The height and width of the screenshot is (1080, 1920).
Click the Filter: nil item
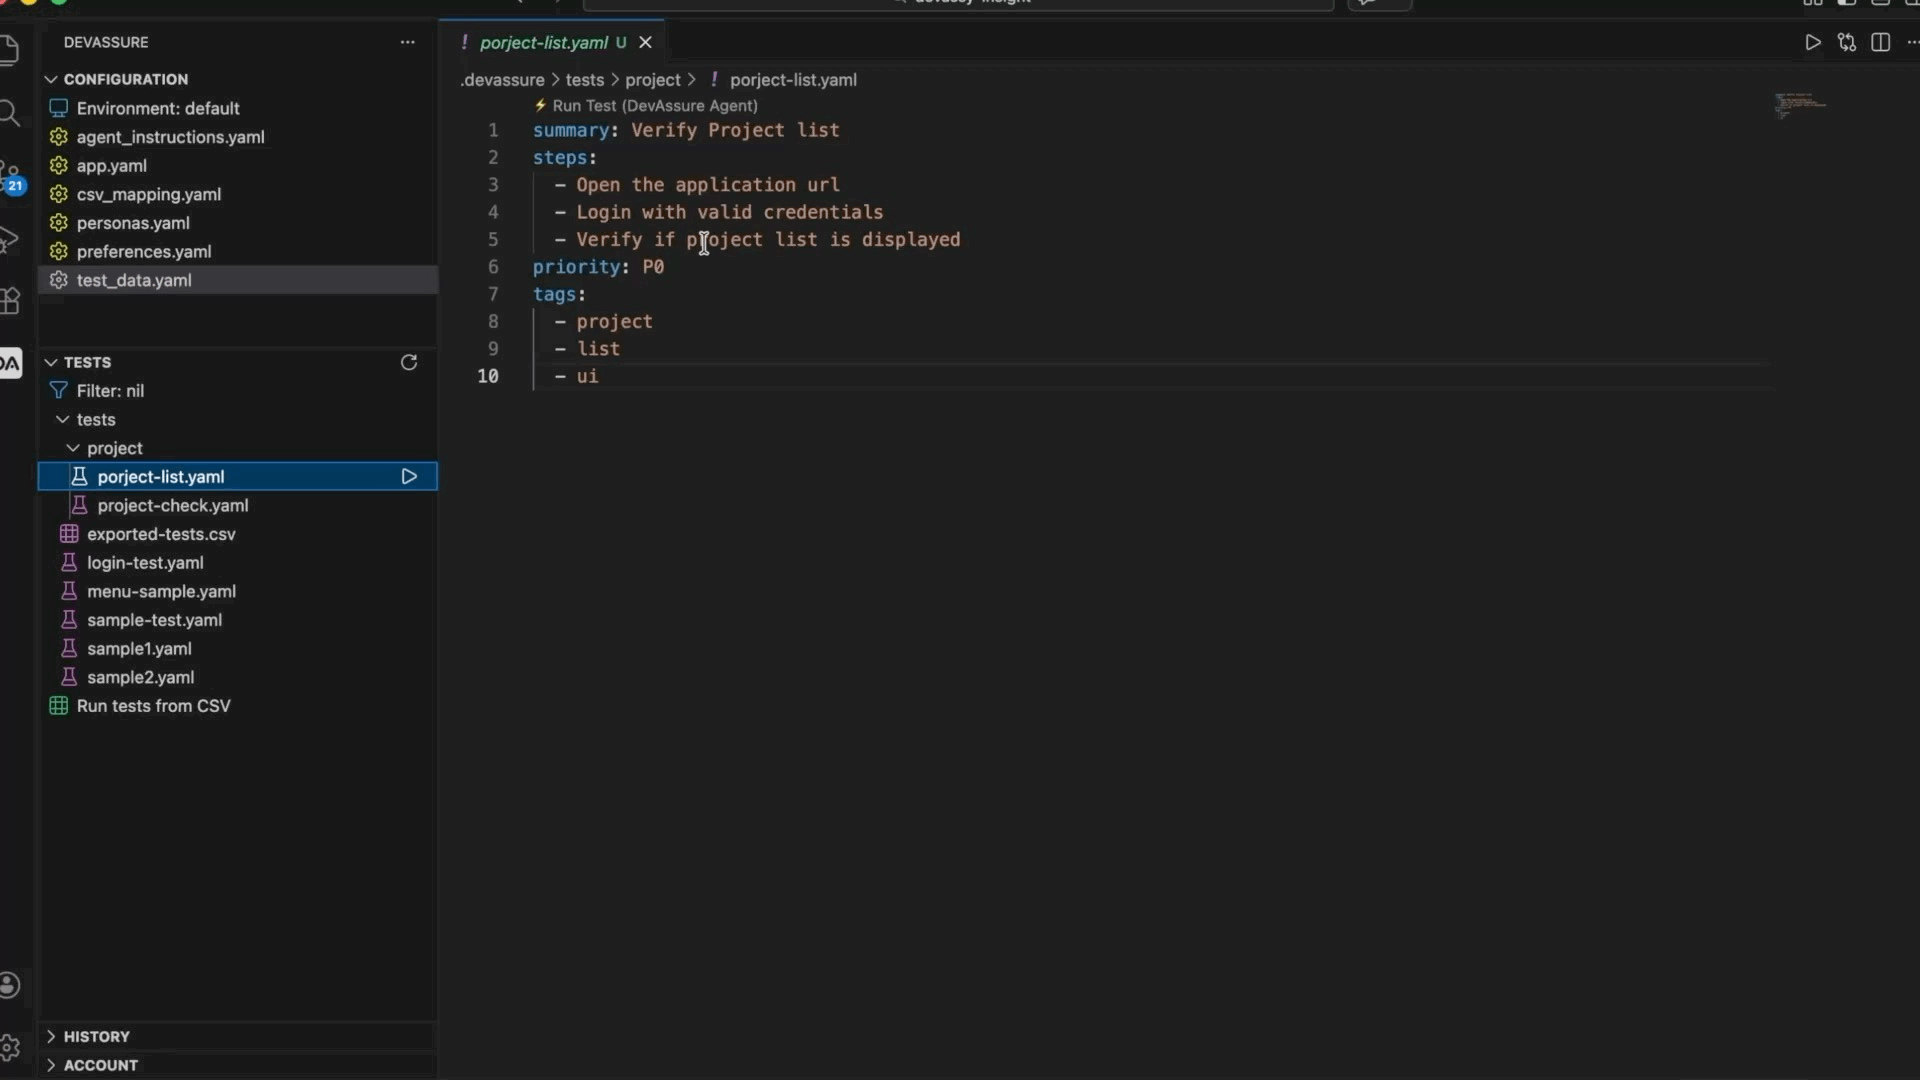tap(110, 391)
